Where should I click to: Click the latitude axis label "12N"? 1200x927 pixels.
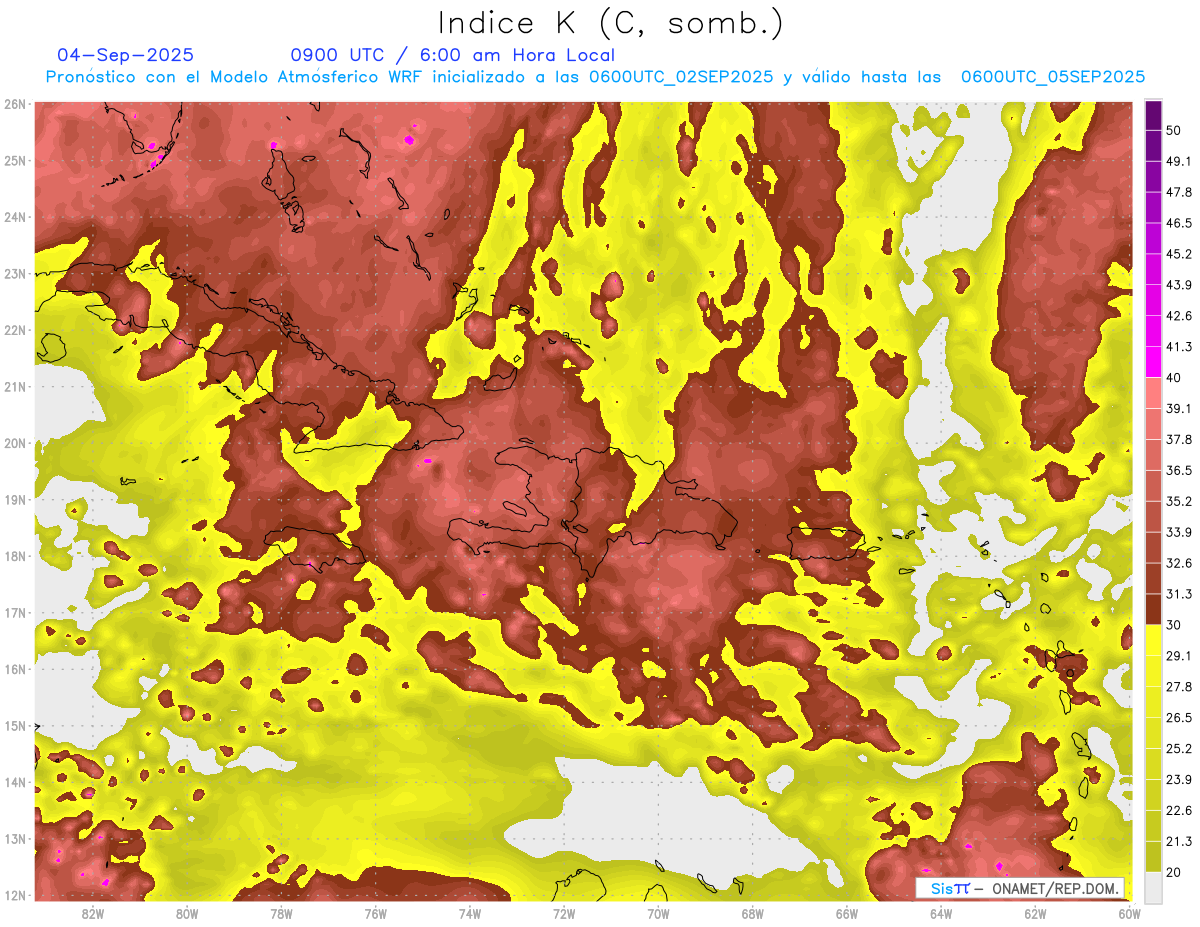pyautogui.click(x=14, y=895)
